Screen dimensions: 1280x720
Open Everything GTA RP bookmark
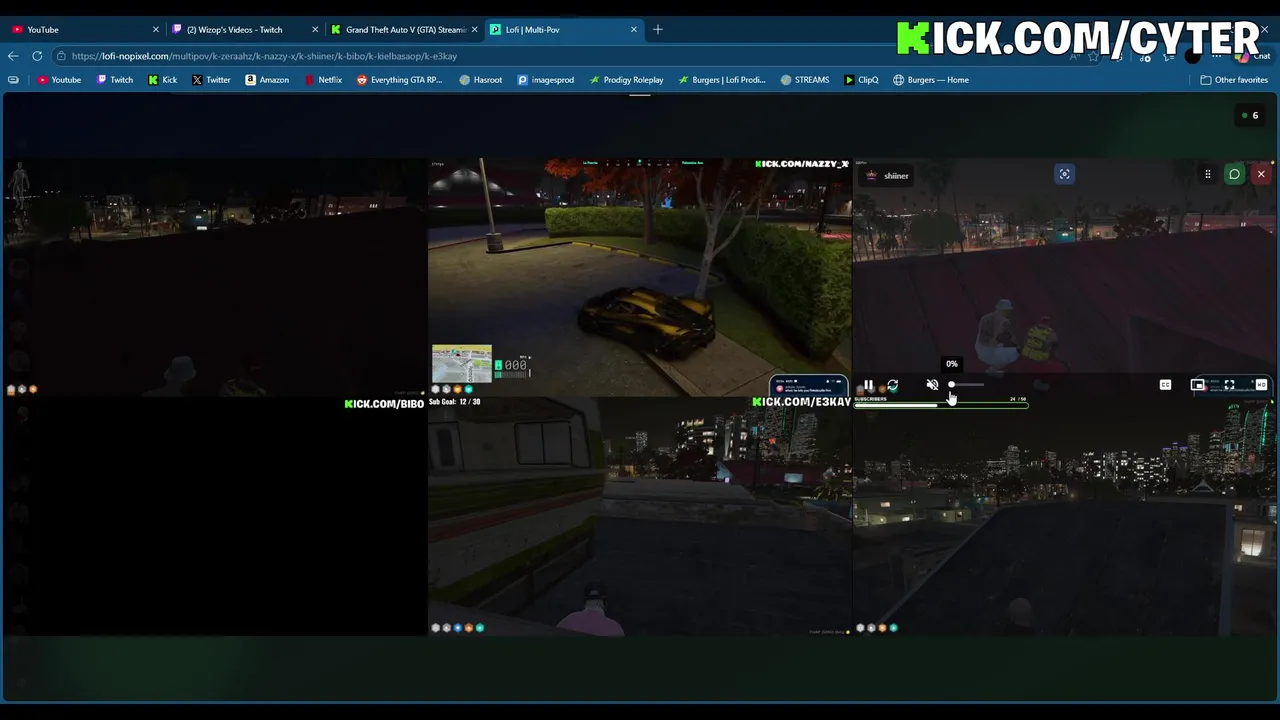click(x=399, y=80)
